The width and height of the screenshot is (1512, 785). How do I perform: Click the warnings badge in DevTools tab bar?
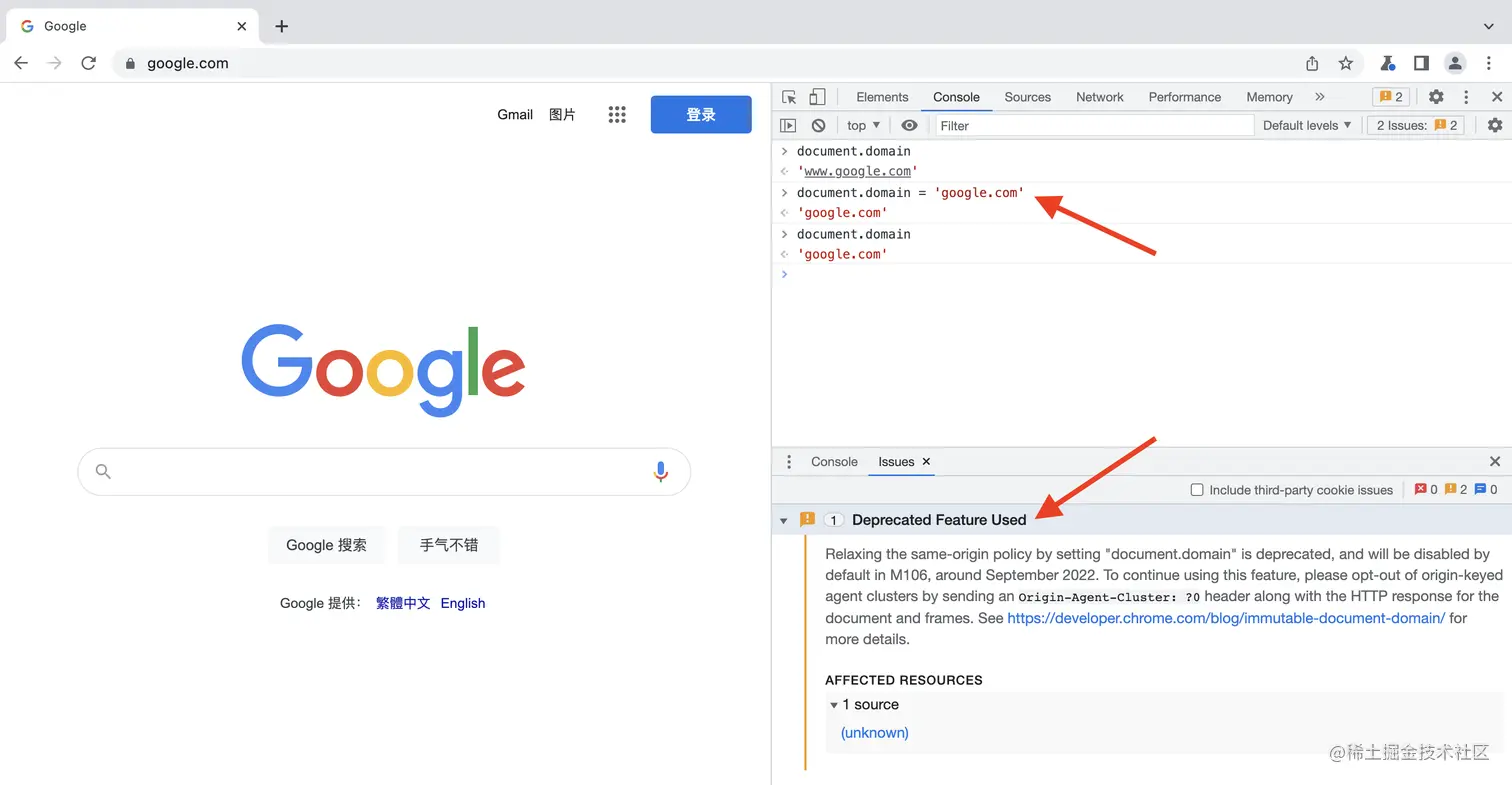click(1391, 97)
